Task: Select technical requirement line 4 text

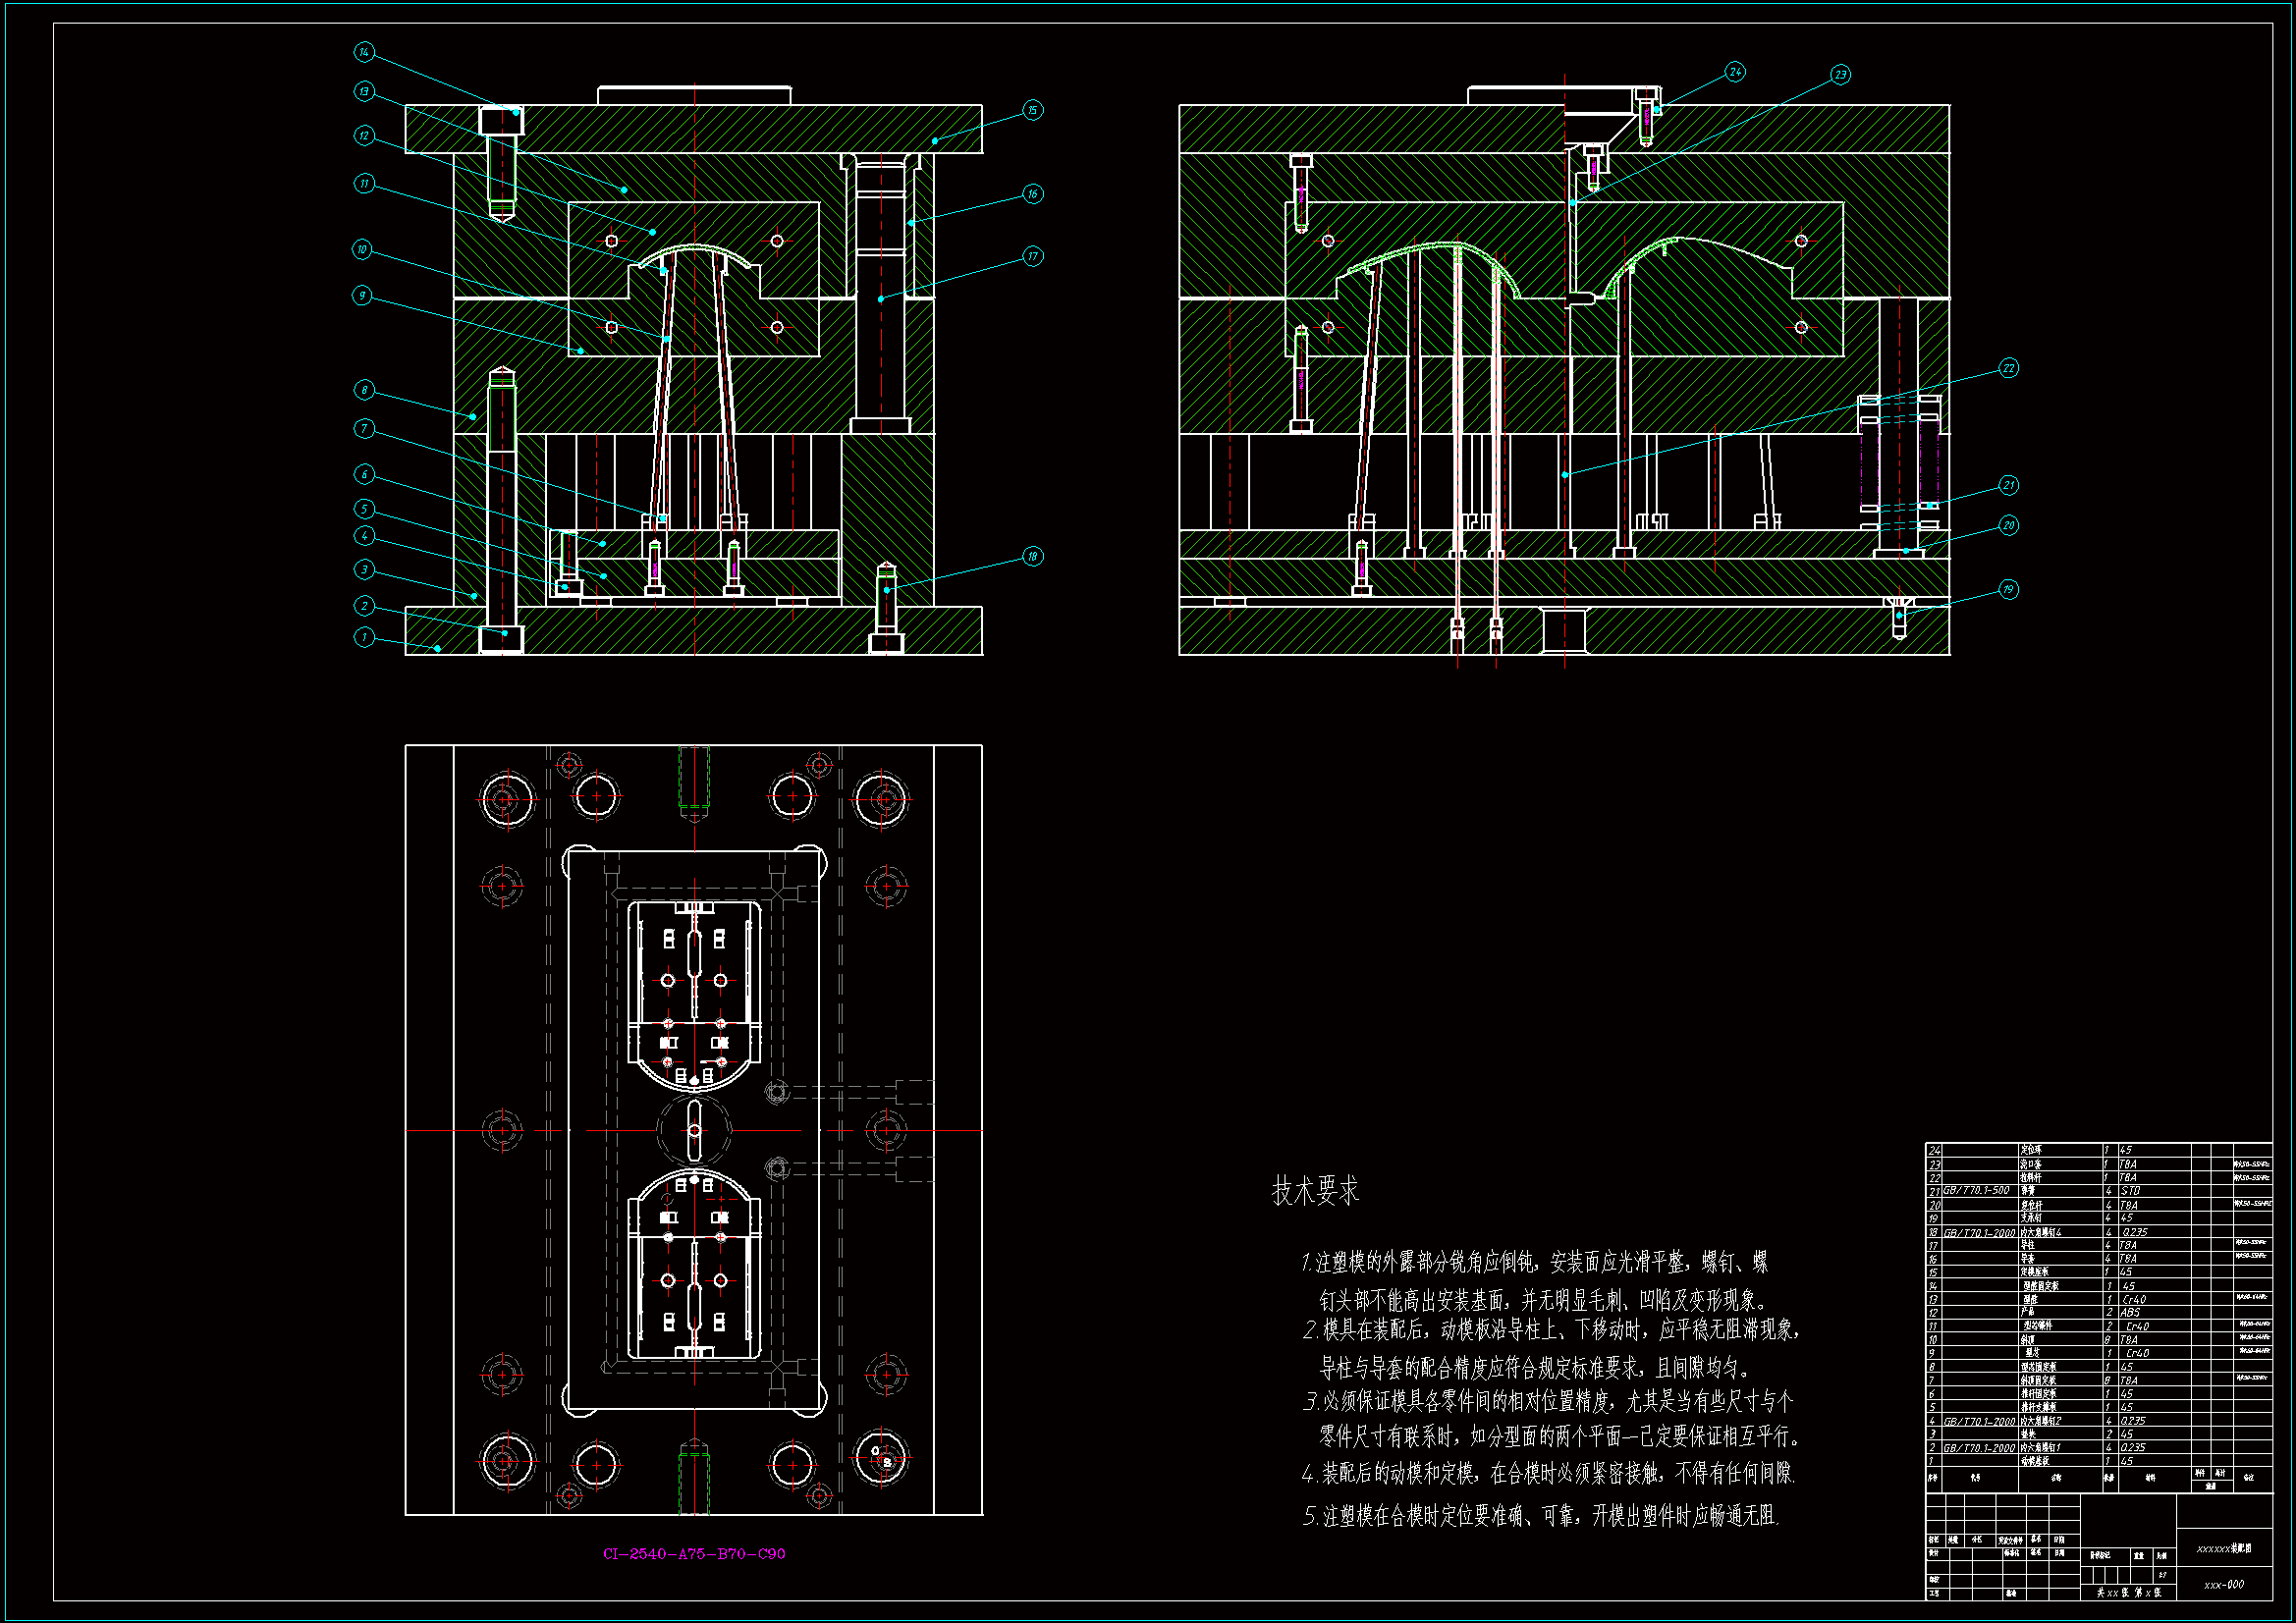Action: (1548, 1473)
